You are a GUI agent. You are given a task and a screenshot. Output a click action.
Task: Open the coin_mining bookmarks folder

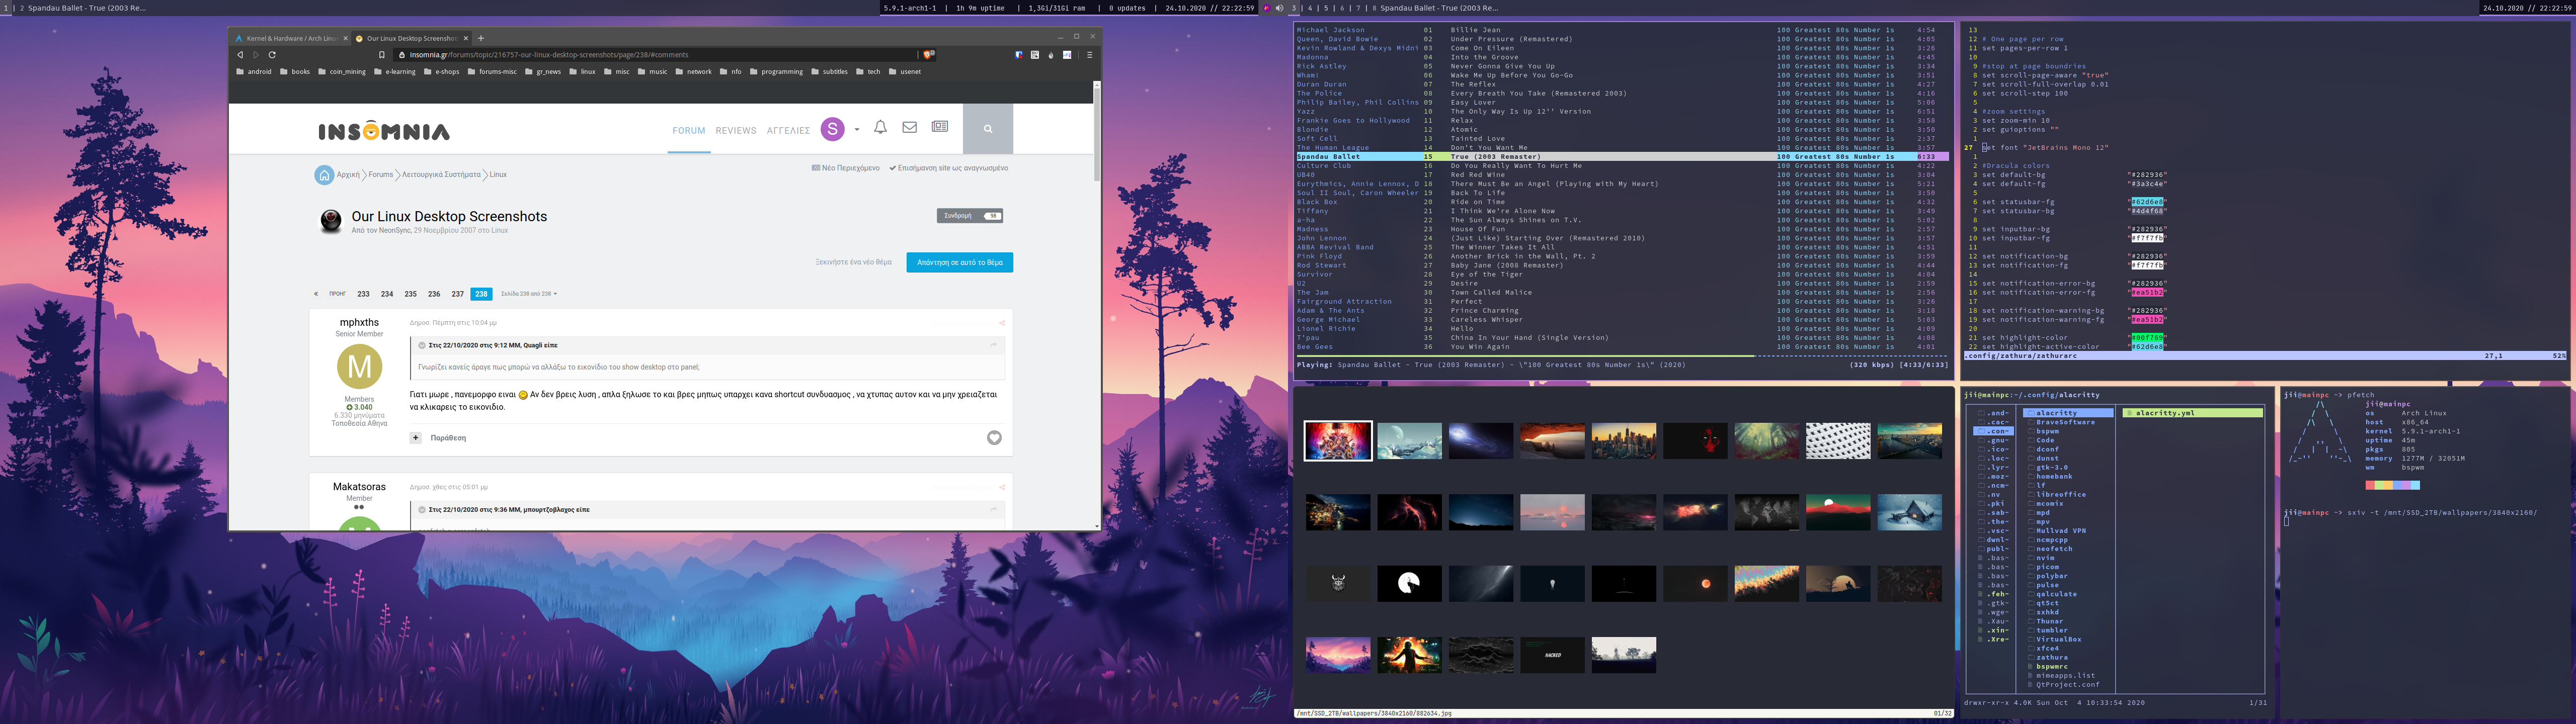pos(341,72)
